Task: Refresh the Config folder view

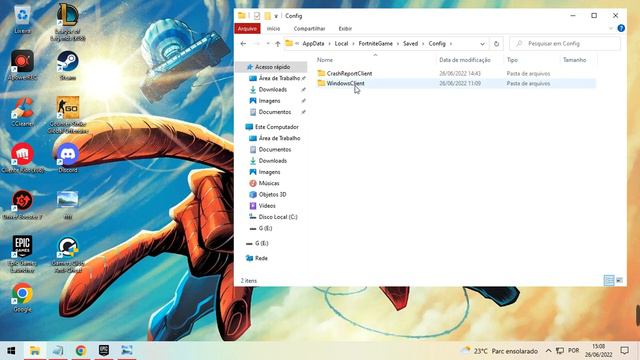Action: [x=496, y=44]
